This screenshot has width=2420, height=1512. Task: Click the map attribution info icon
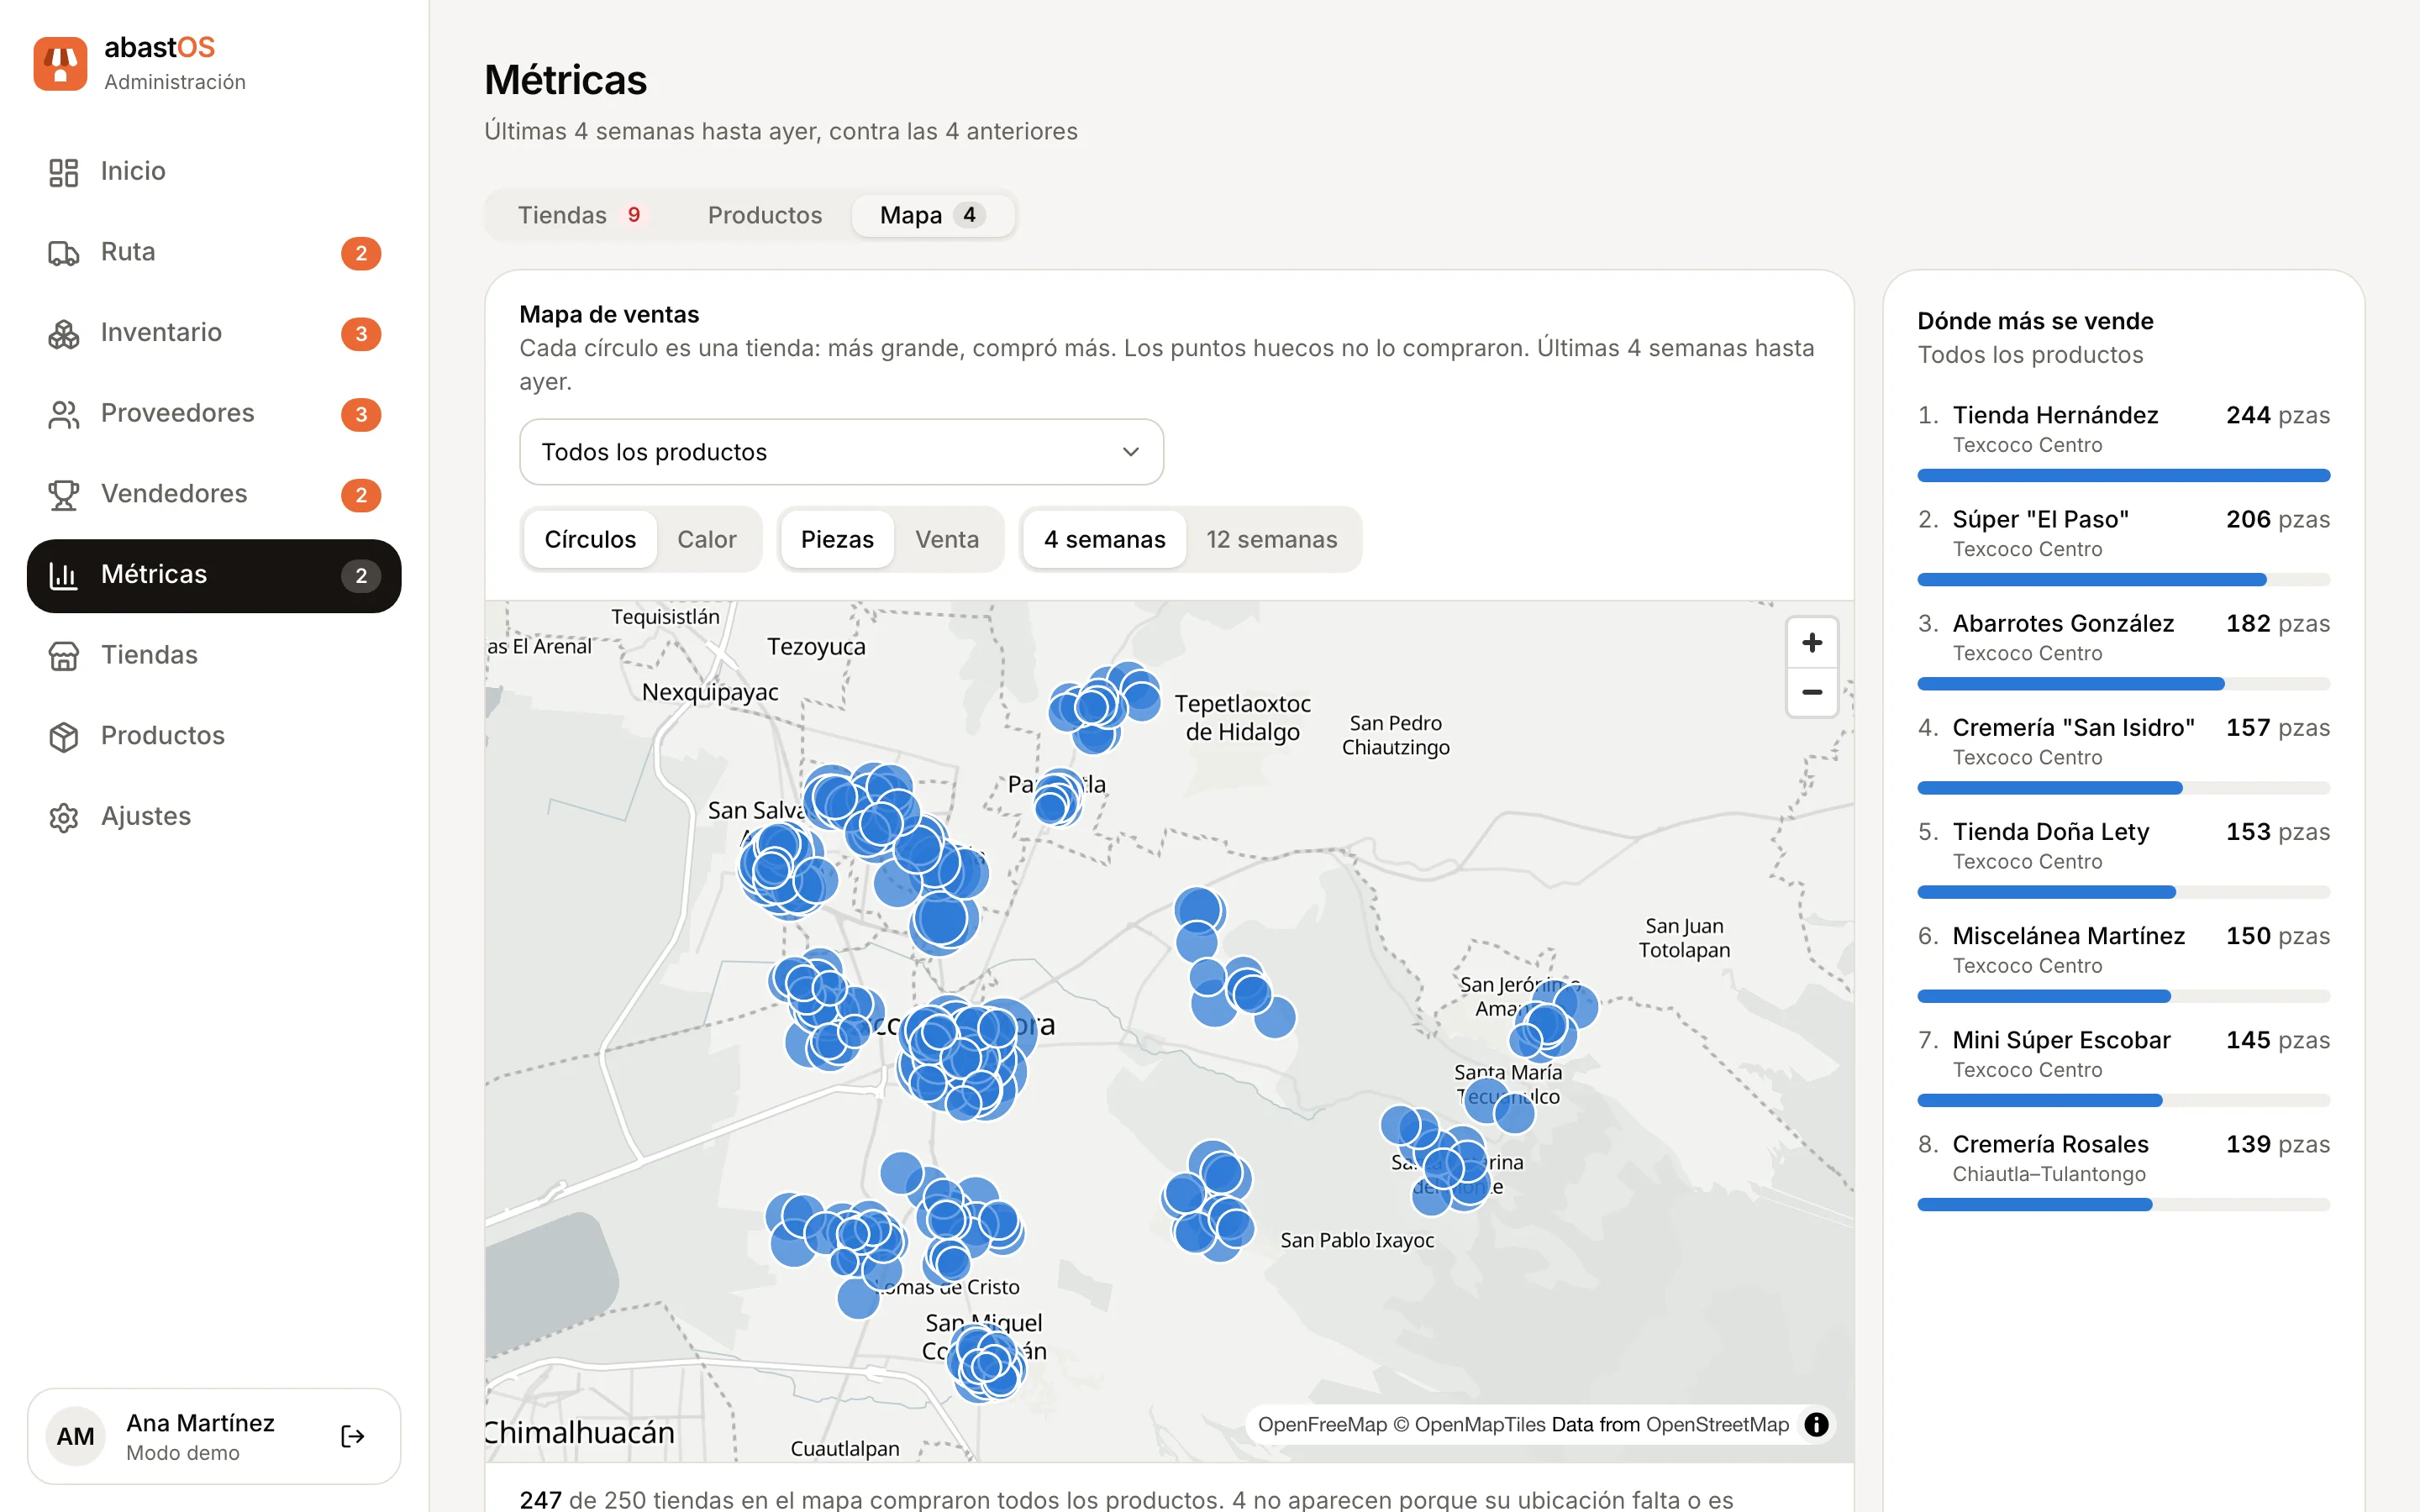coord(1816,1424)
